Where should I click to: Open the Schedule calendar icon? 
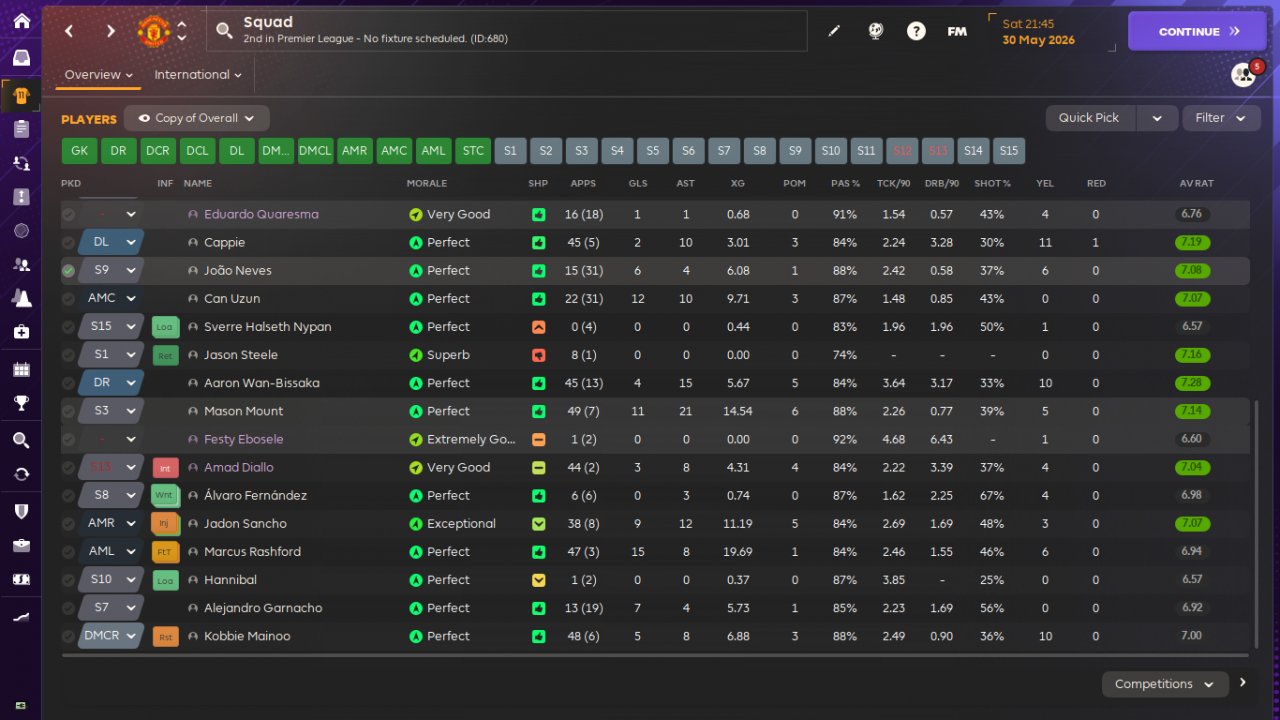pyautogui.click(x=21, y=370)
